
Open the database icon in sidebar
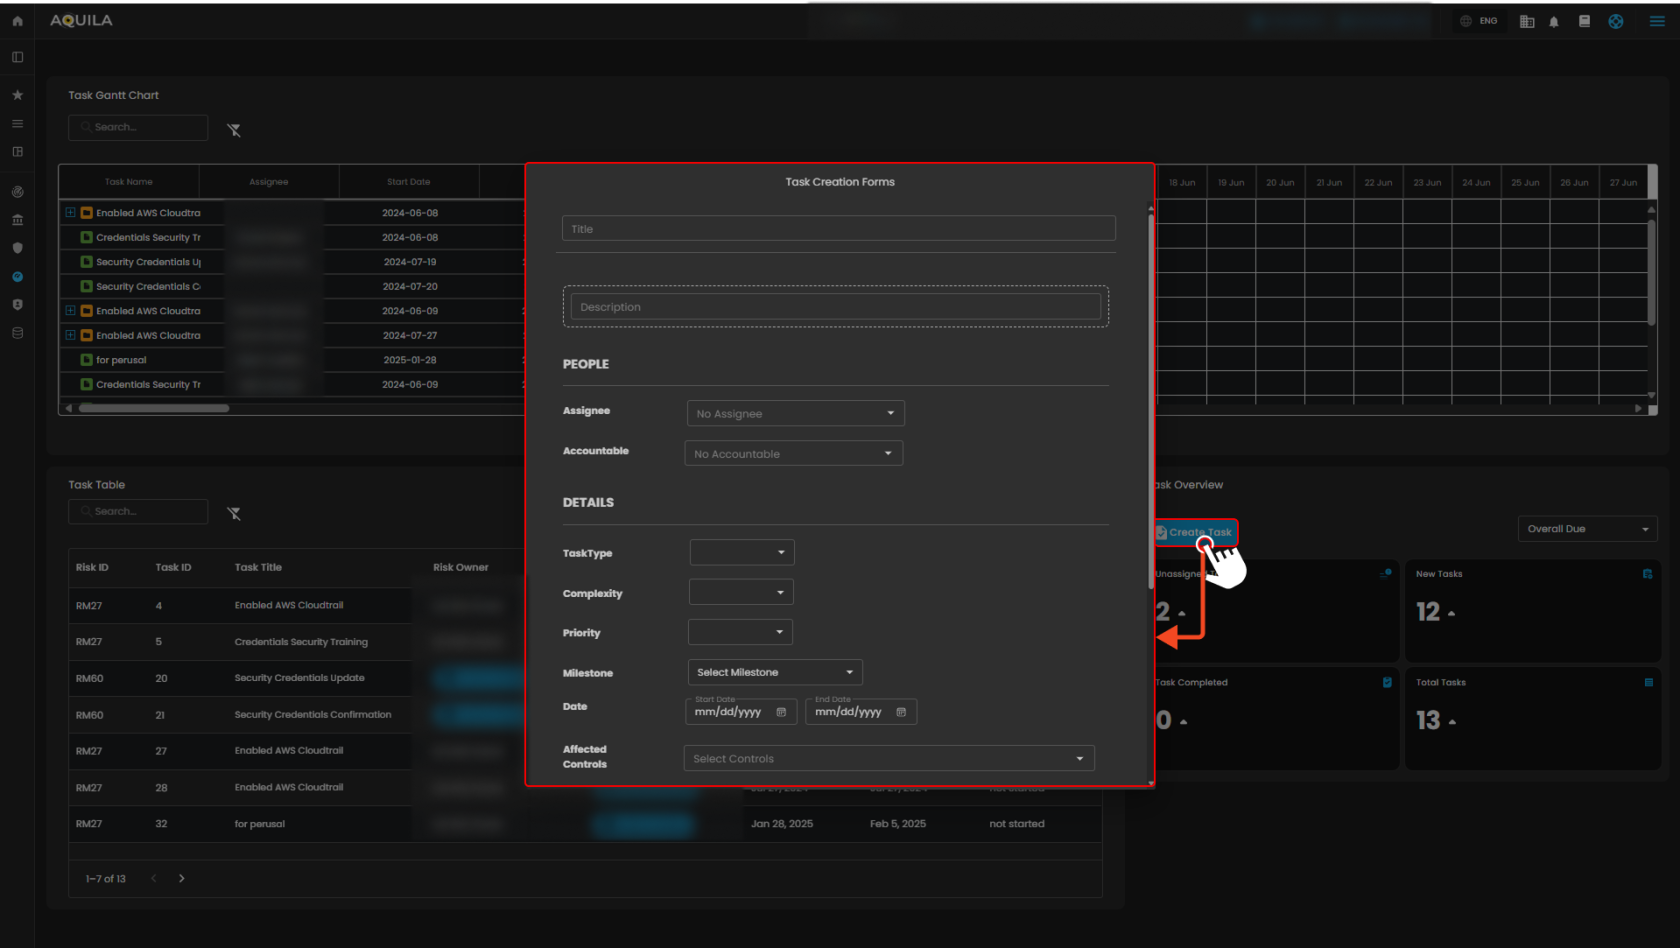17,333
